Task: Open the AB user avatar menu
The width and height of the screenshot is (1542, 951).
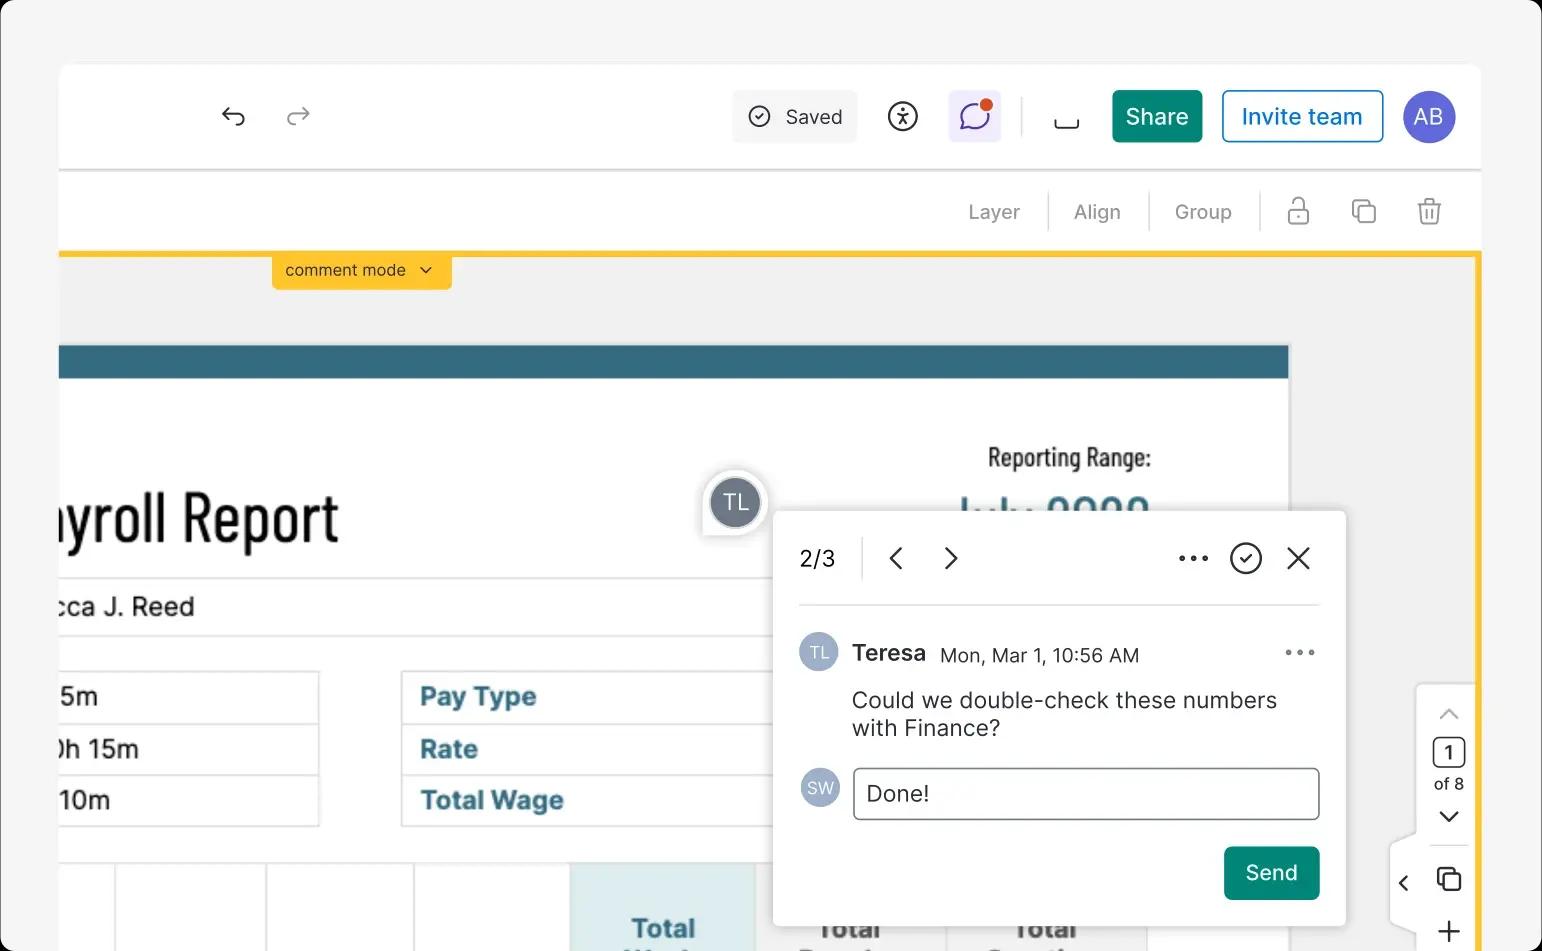Action: tap(1429, 117)
